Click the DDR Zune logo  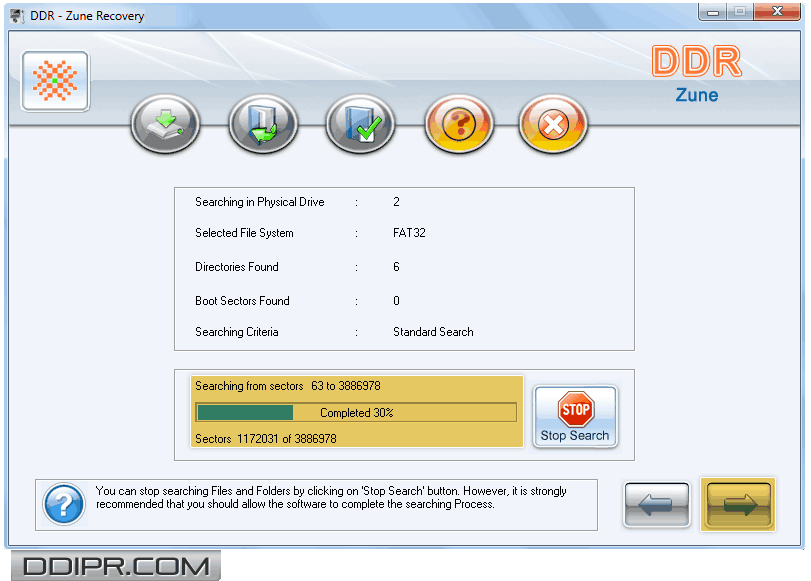697,74
